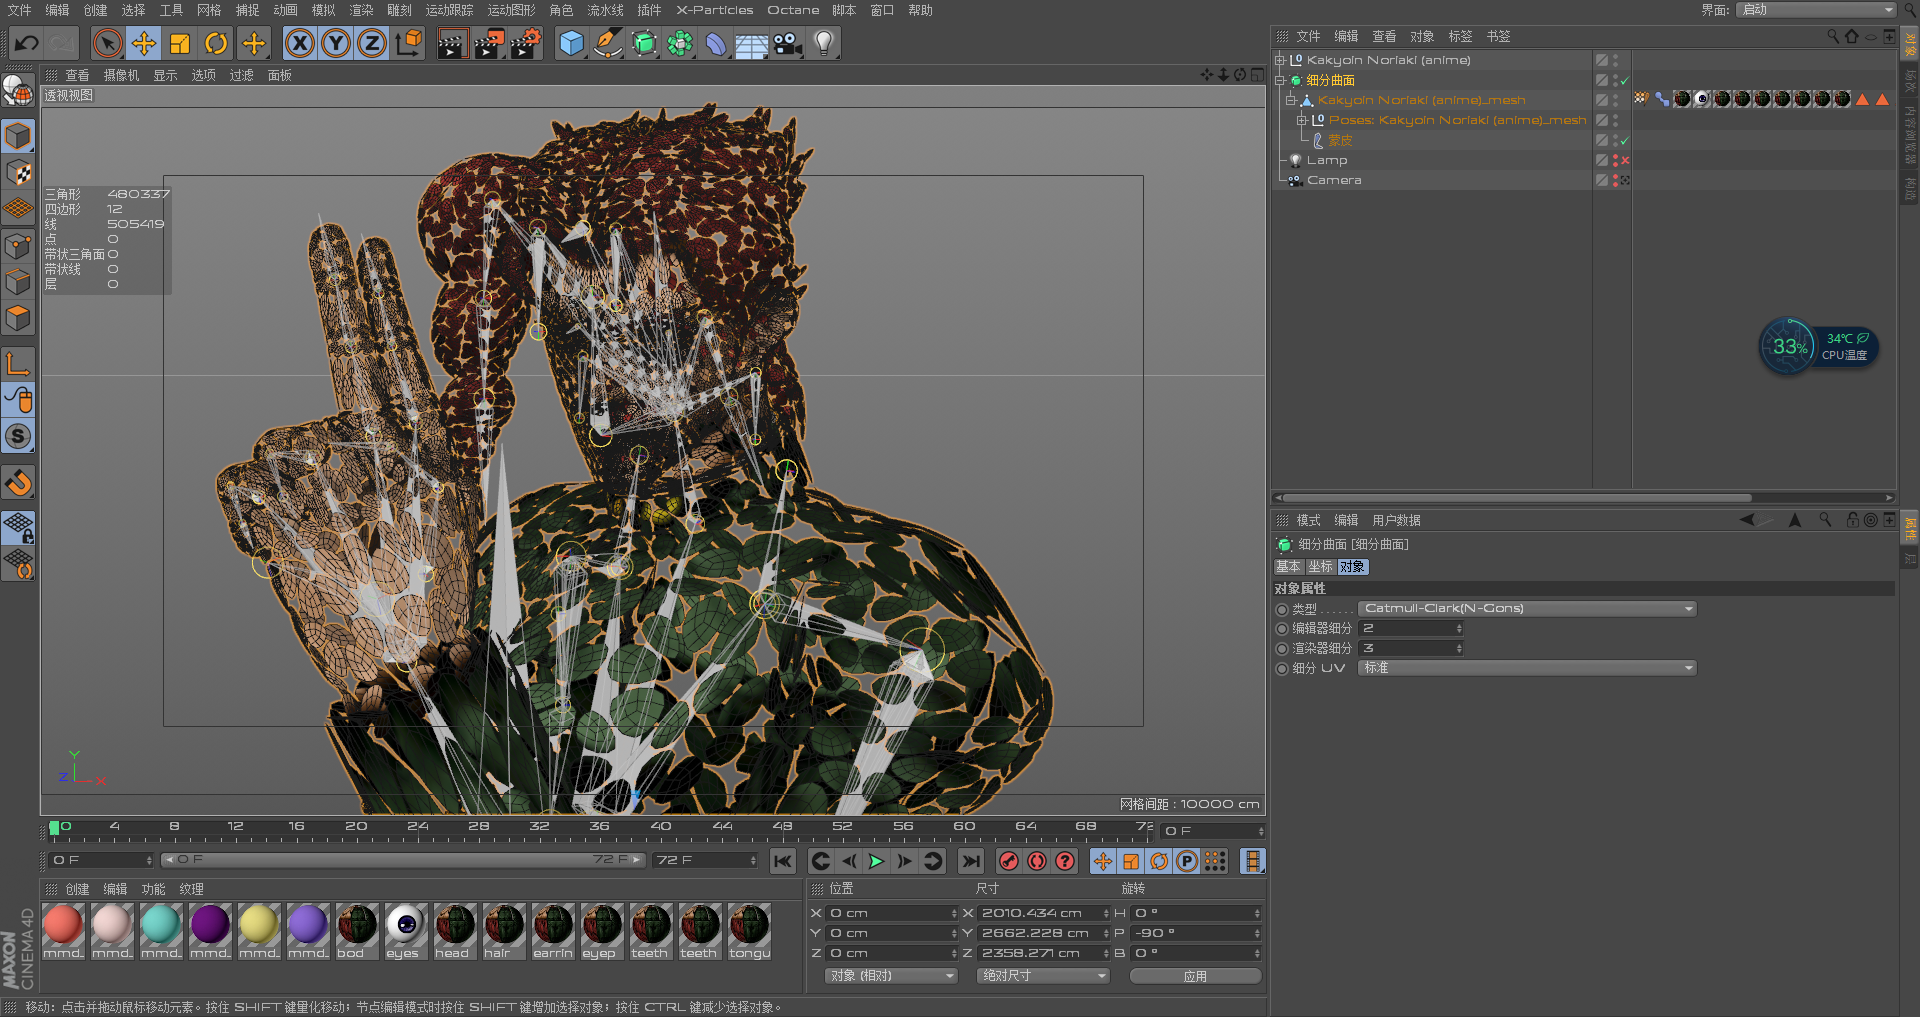Toggle keyframe circle next to 细分 UV
The height and width of the screenshot is (1017, 1920).
point(1282,669)
